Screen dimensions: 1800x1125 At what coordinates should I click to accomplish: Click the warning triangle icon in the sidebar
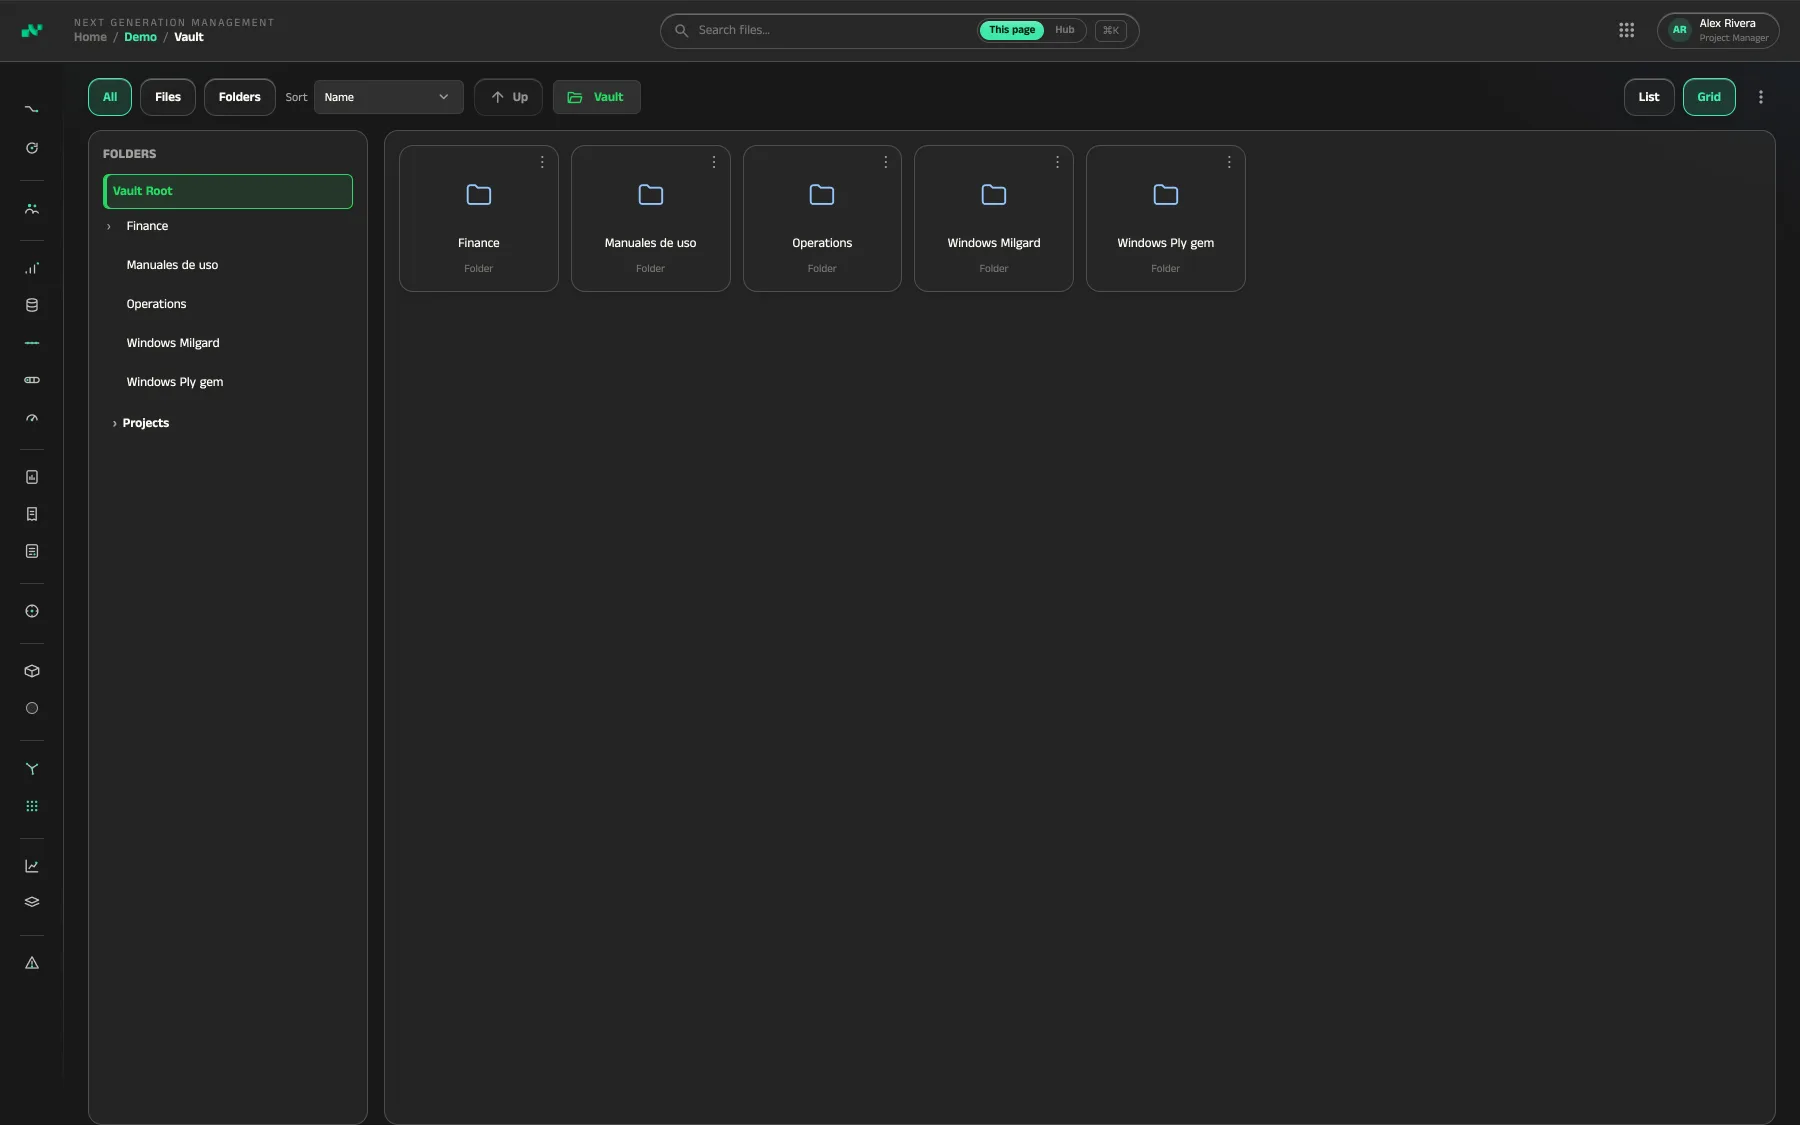32,963
